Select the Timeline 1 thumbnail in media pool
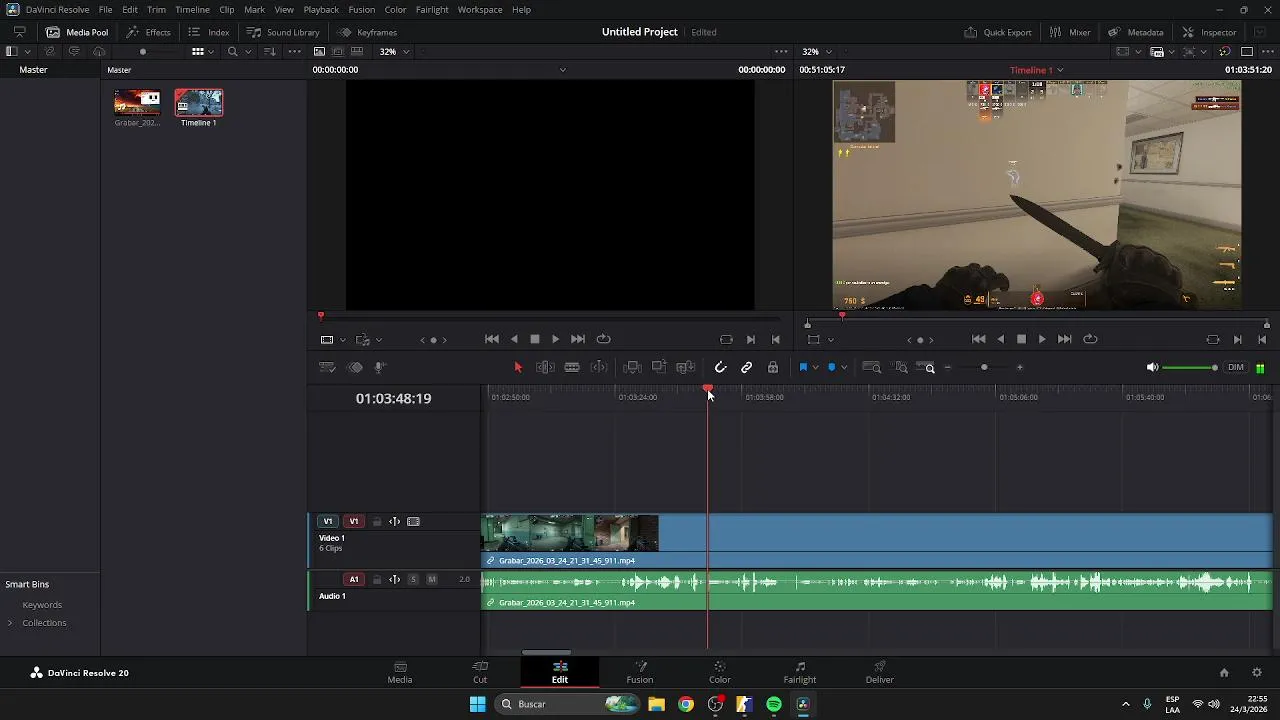 pos(199,103)
